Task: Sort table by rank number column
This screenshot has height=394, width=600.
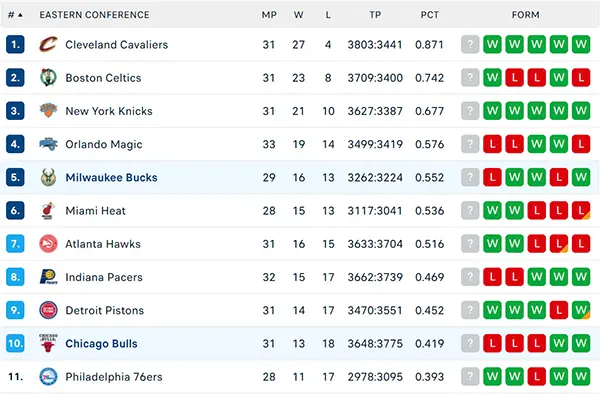Action: pos(15,15)
